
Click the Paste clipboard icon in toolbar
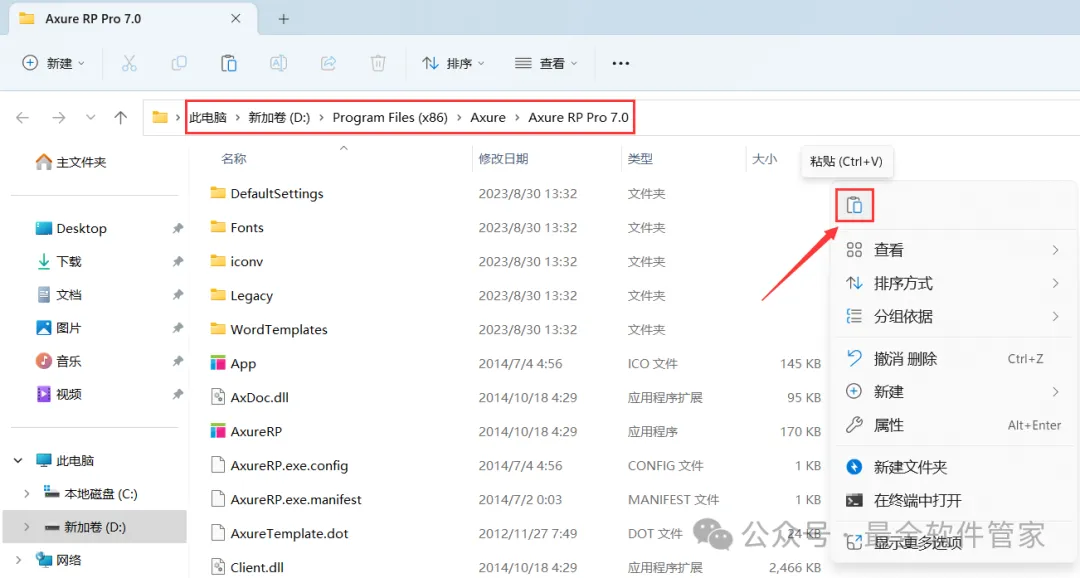click(229, 63)
